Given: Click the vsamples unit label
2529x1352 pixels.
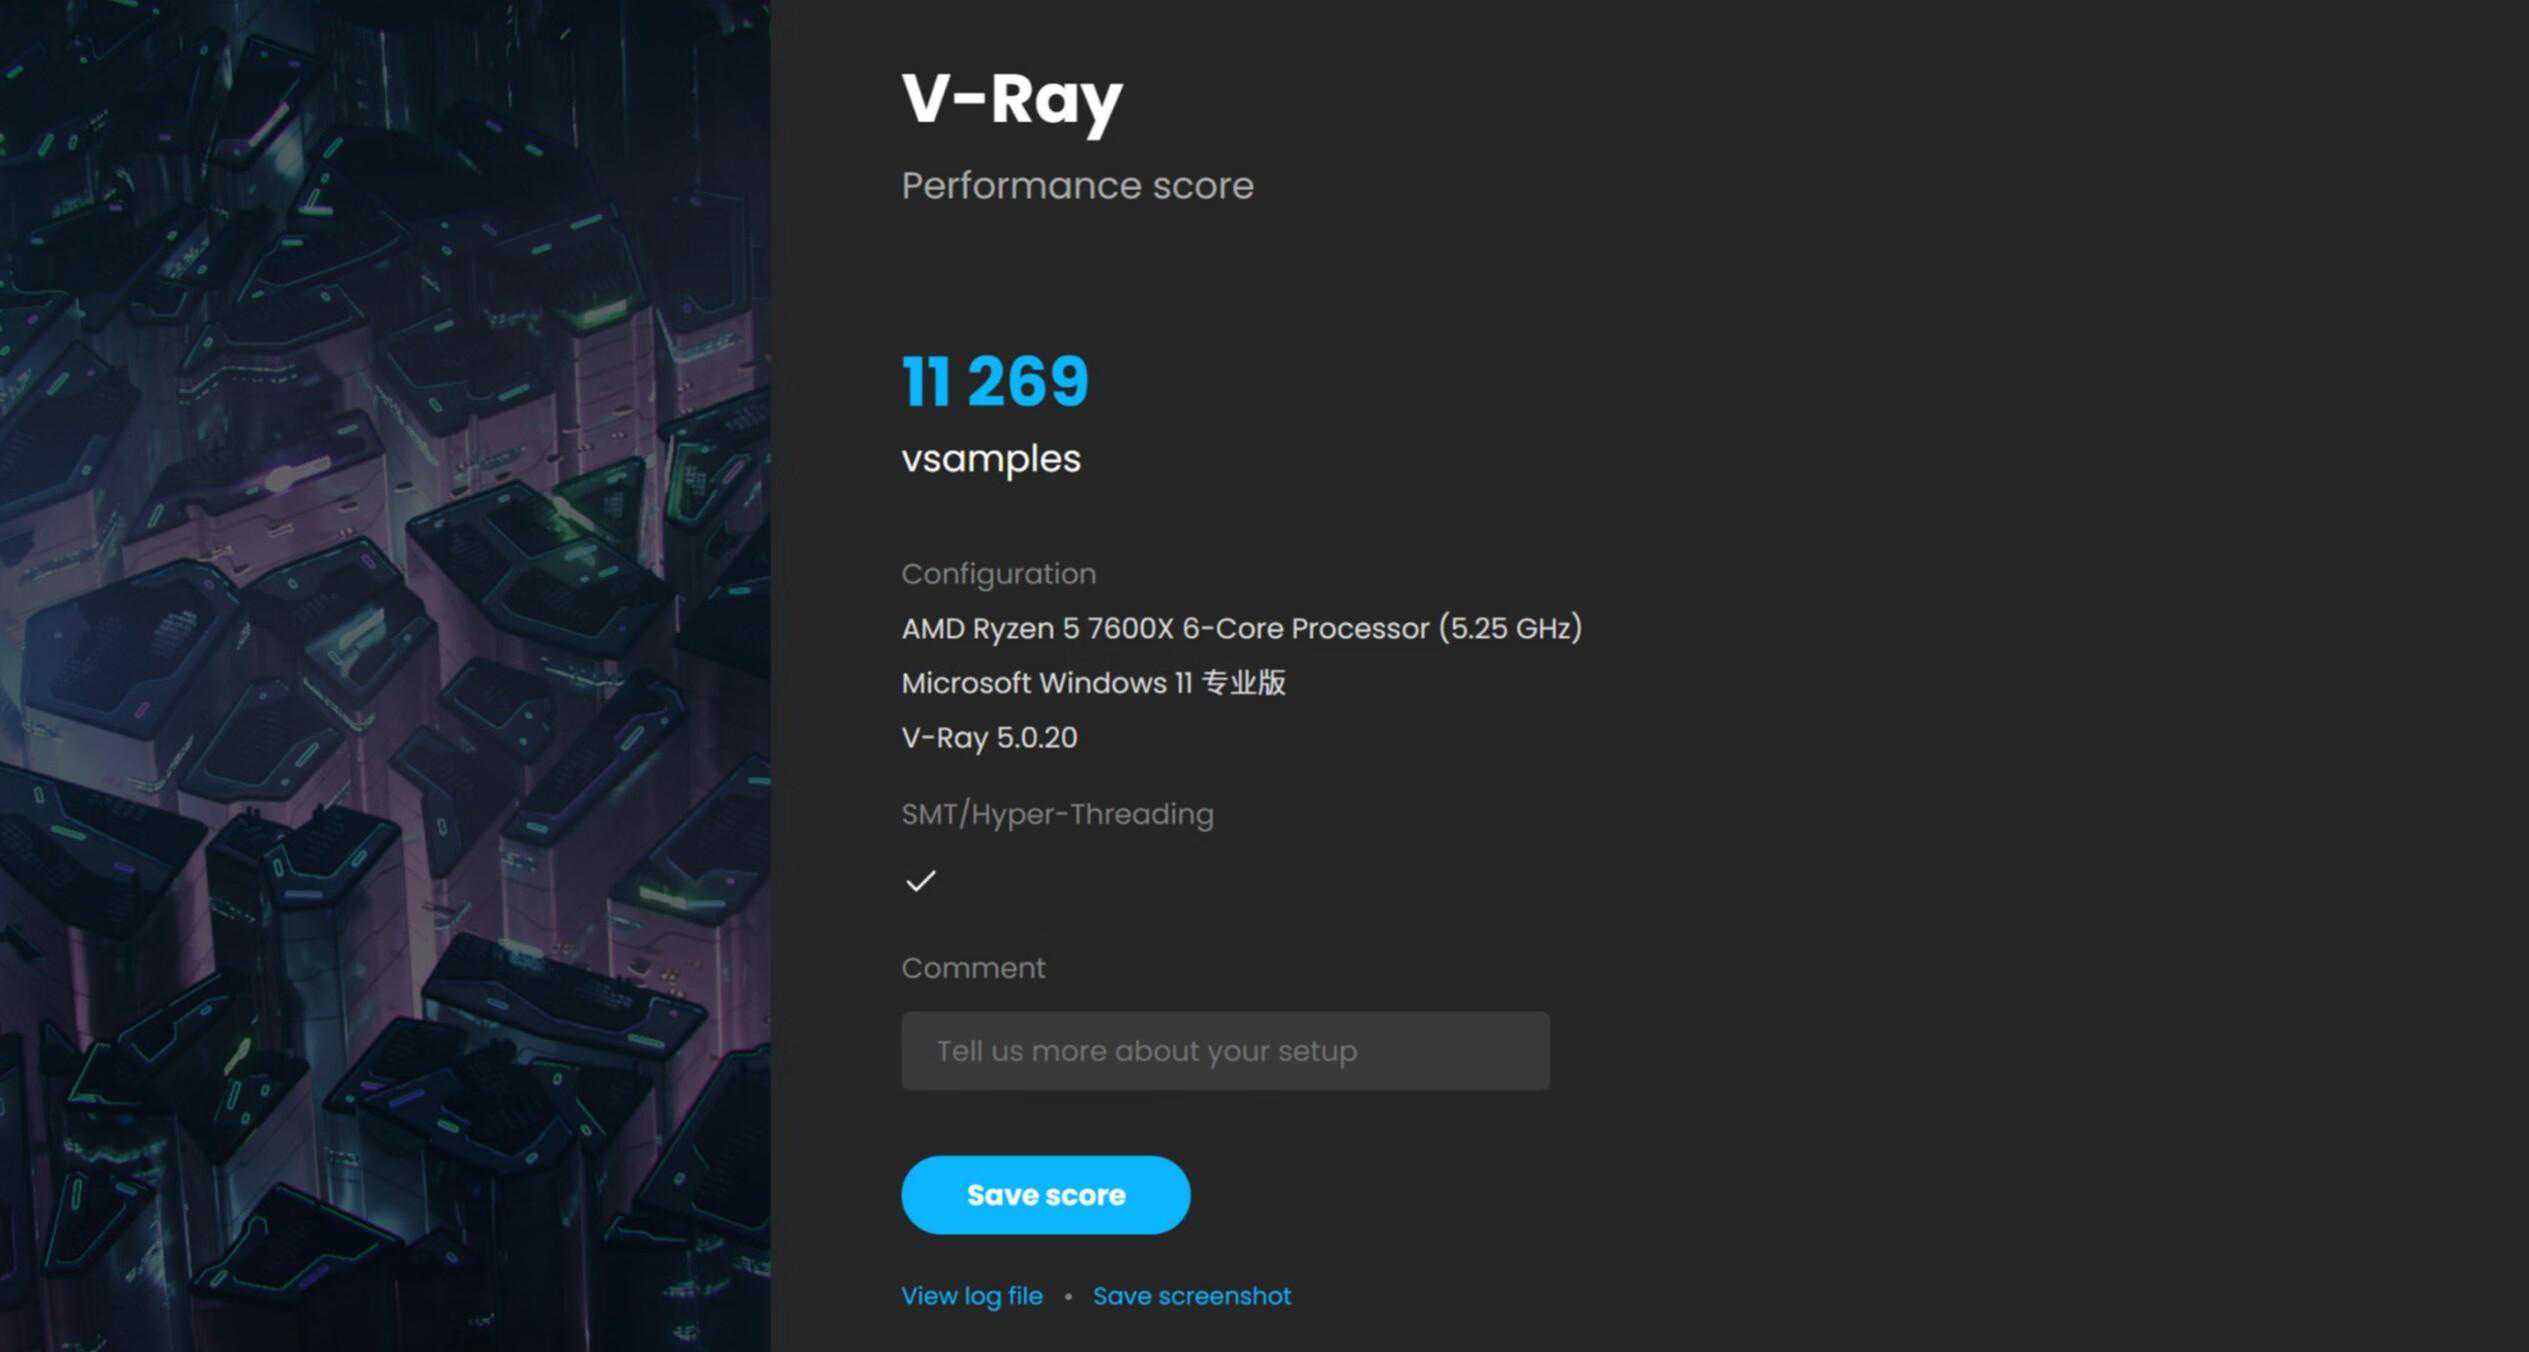Looking at the screenshot, I should 991,459.
